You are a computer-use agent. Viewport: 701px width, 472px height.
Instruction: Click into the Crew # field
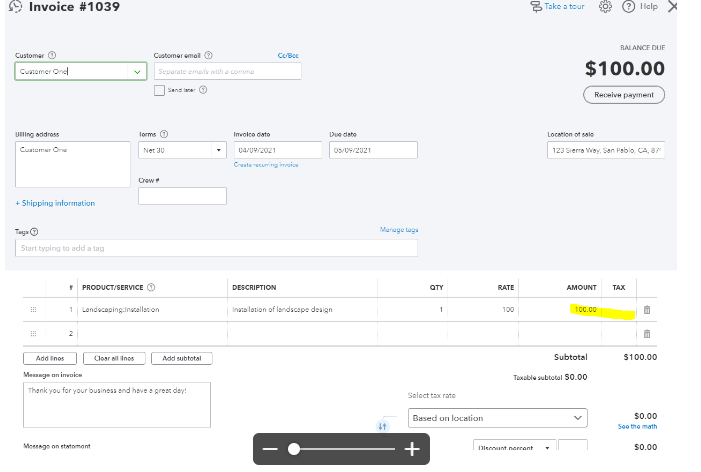click(x=182, y=196)
